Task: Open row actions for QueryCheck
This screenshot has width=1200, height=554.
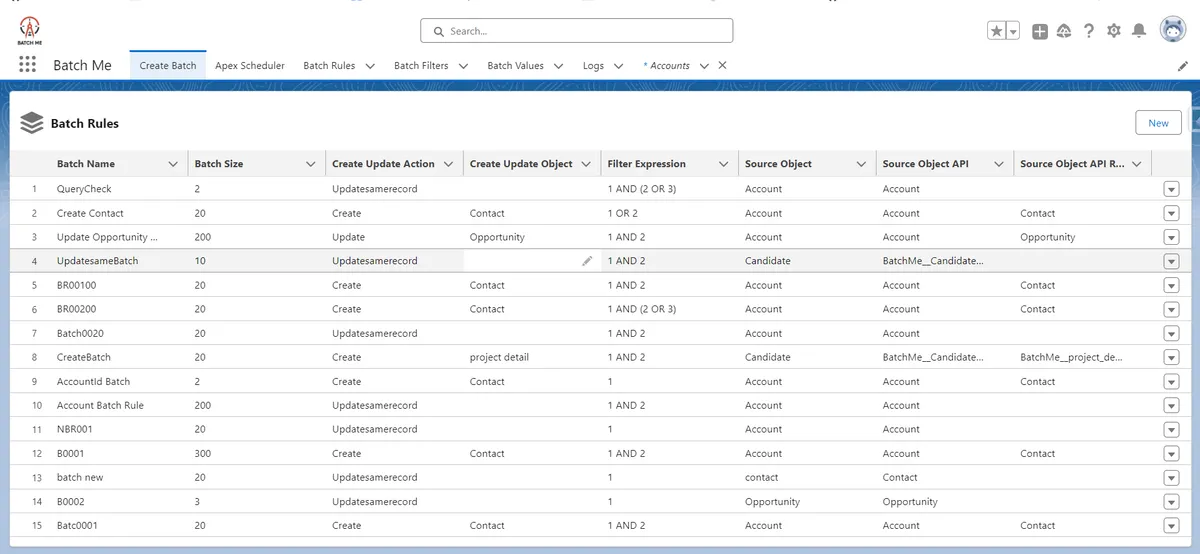Action: pos(1171,189)
